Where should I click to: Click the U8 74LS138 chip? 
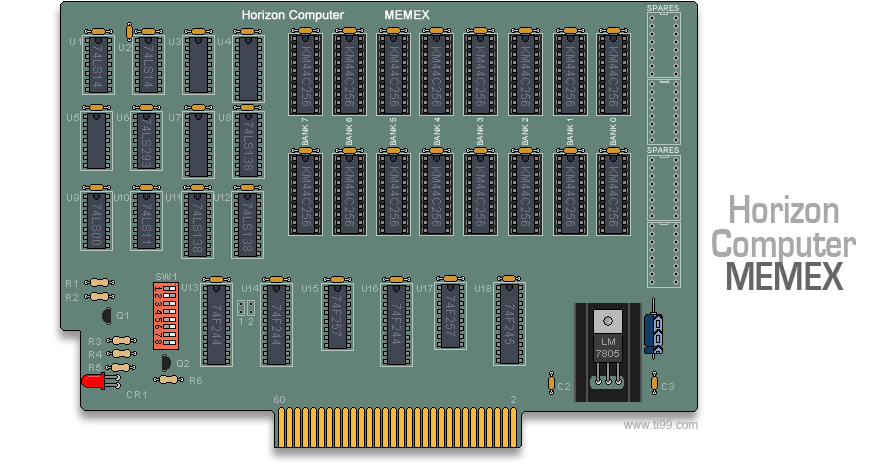click(x=248, y=145)
